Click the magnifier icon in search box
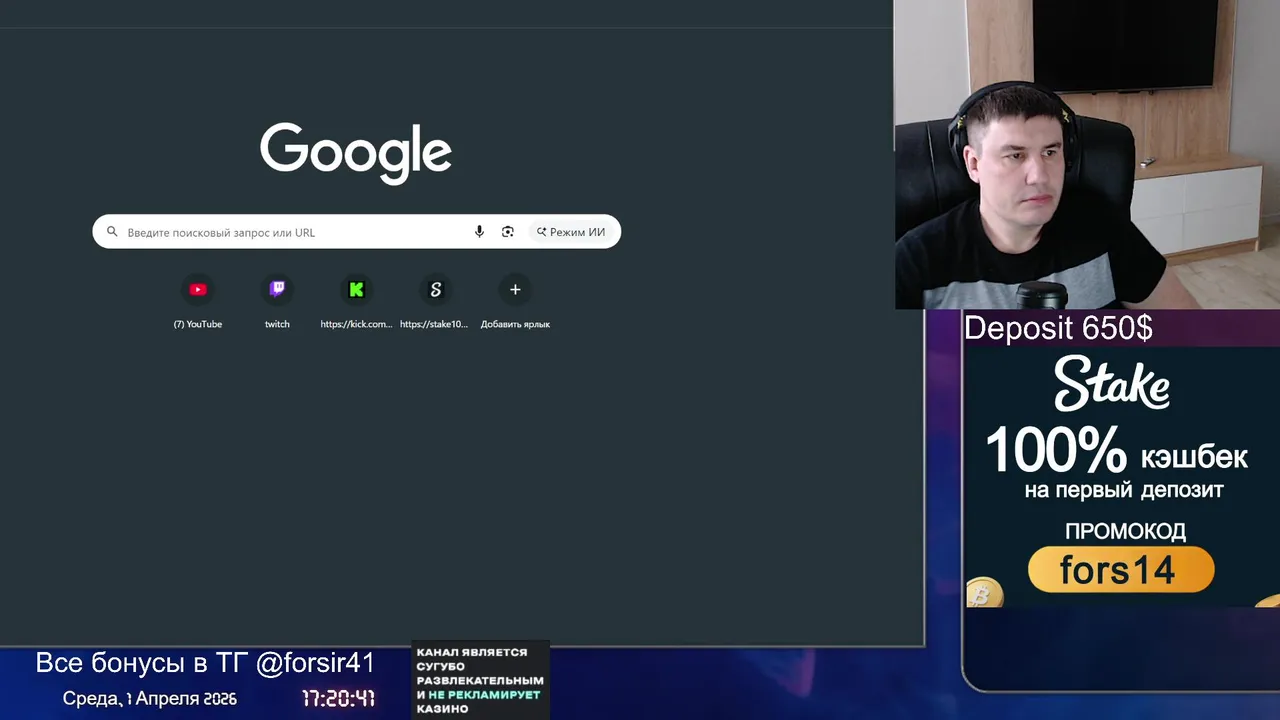1280x720 pixels. 113,232
